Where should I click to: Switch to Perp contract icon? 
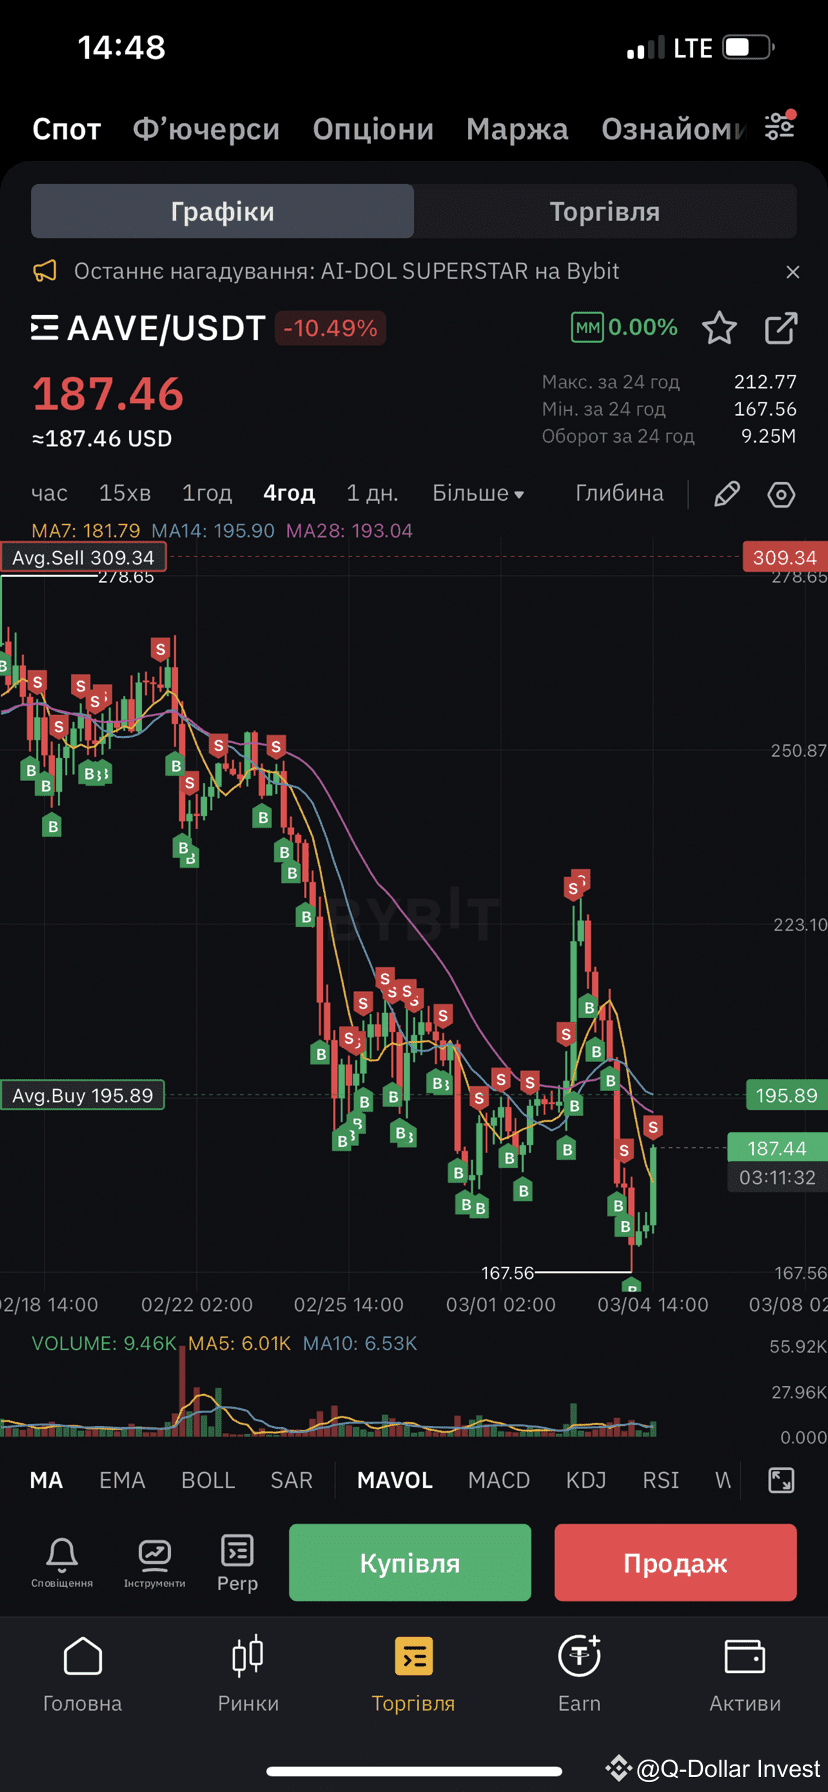coord(237,1562)
